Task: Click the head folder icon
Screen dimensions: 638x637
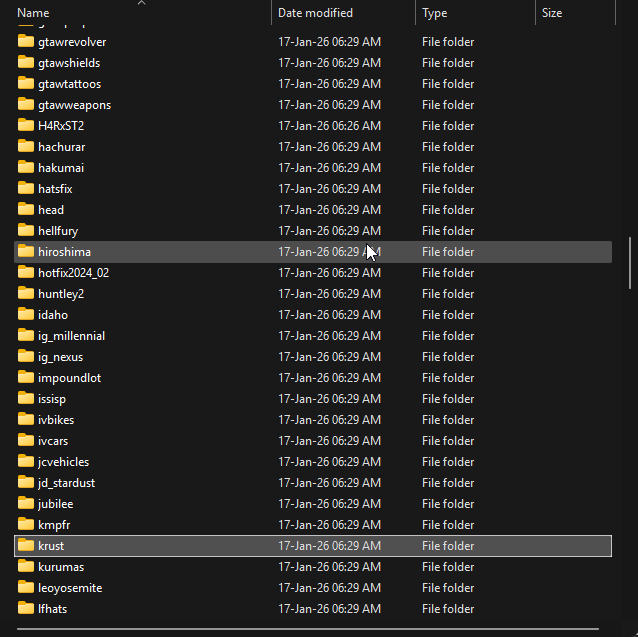Action: pos(26,209)
